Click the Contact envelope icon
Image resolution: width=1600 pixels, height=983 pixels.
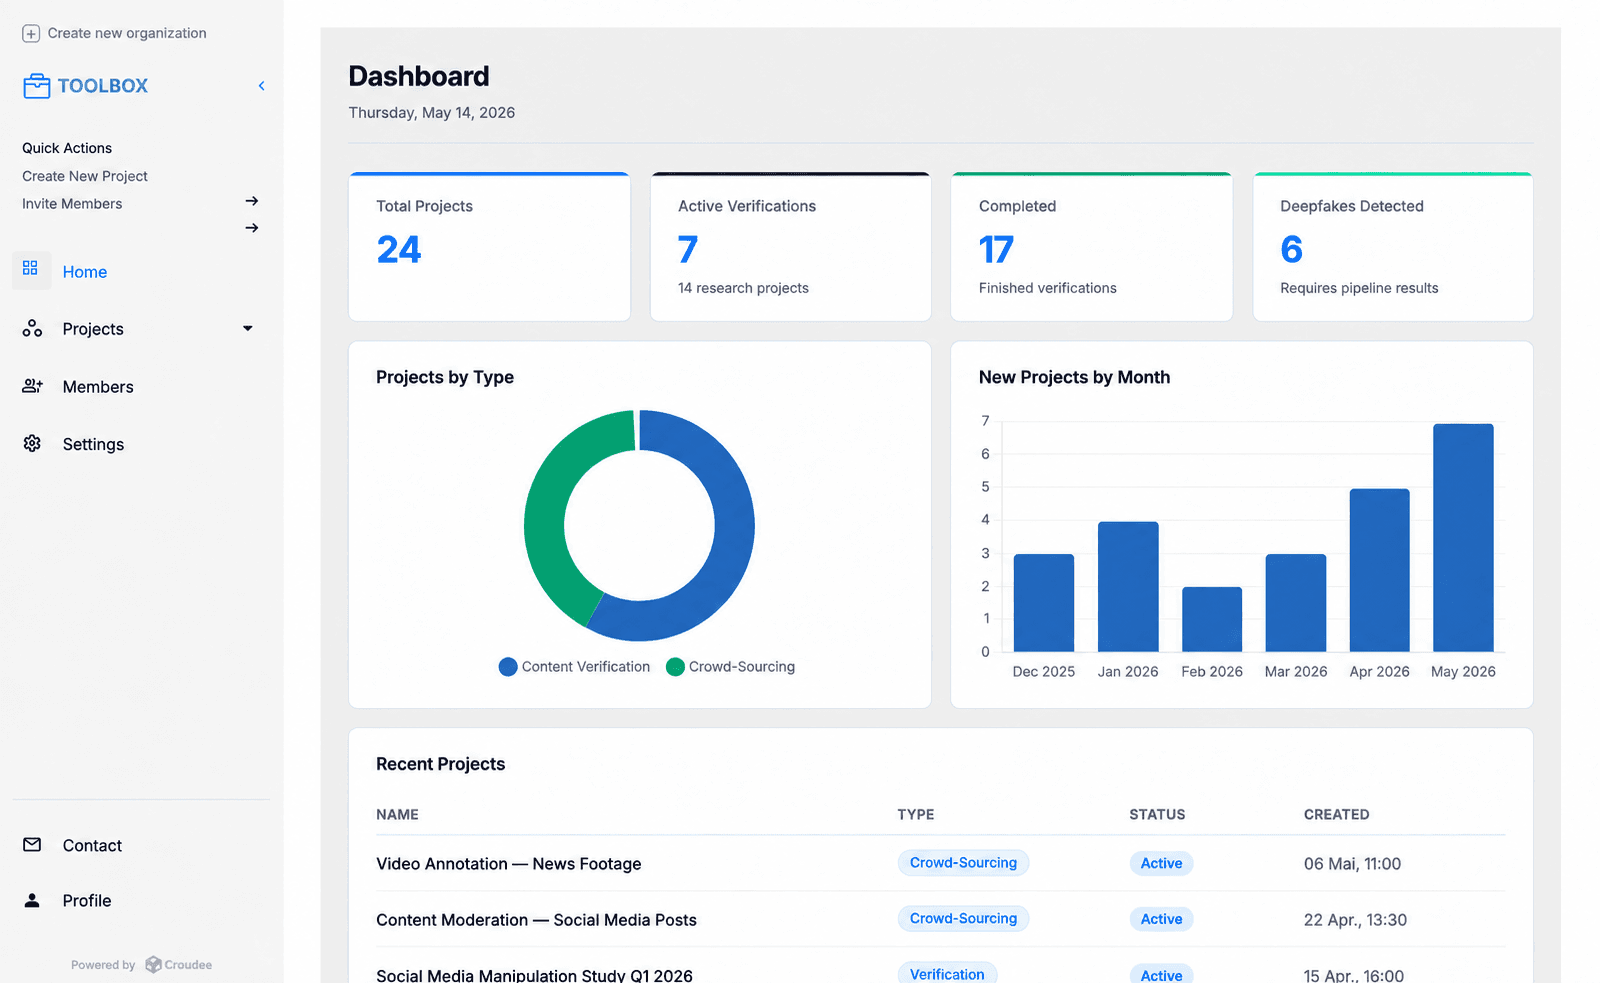click(32, 845)
